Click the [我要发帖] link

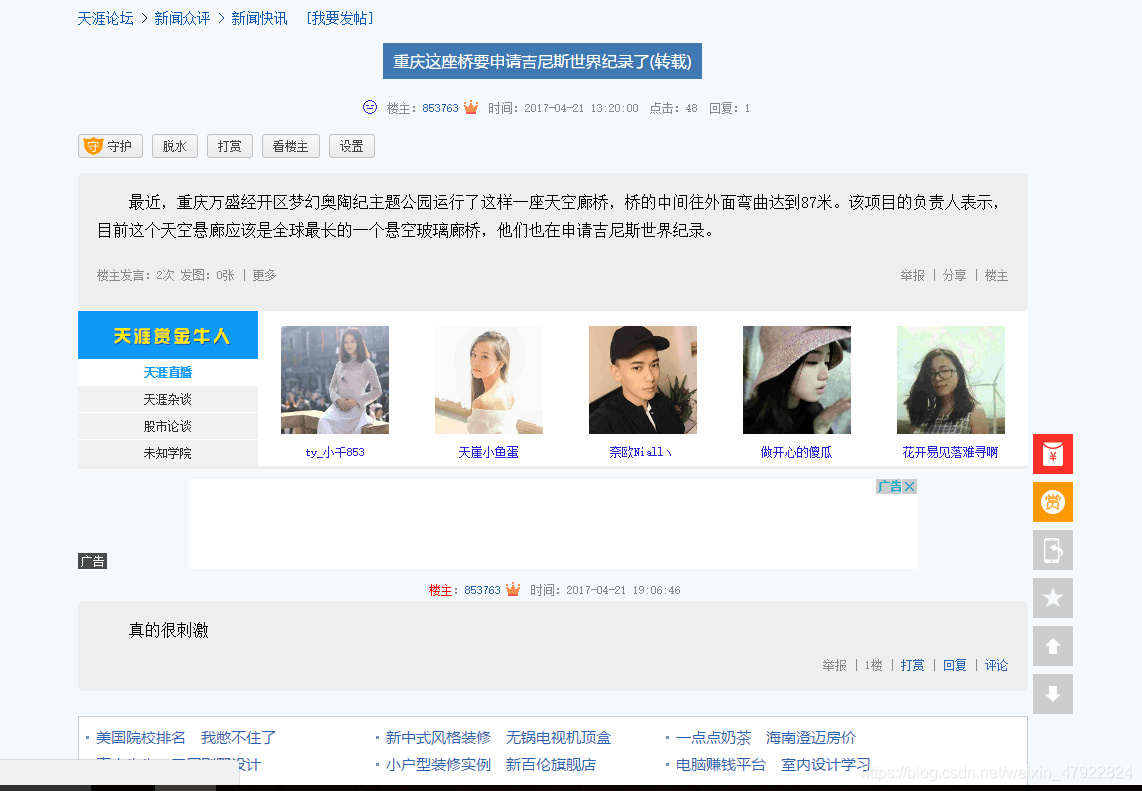[x=340, y=18]
